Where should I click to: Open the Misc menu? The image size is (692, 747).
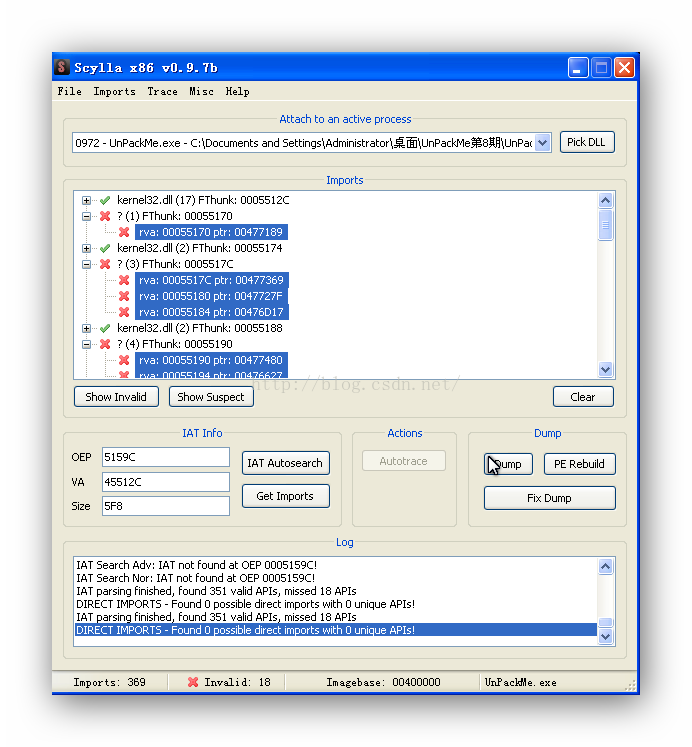pyautogui.click(x=201, y=91)
